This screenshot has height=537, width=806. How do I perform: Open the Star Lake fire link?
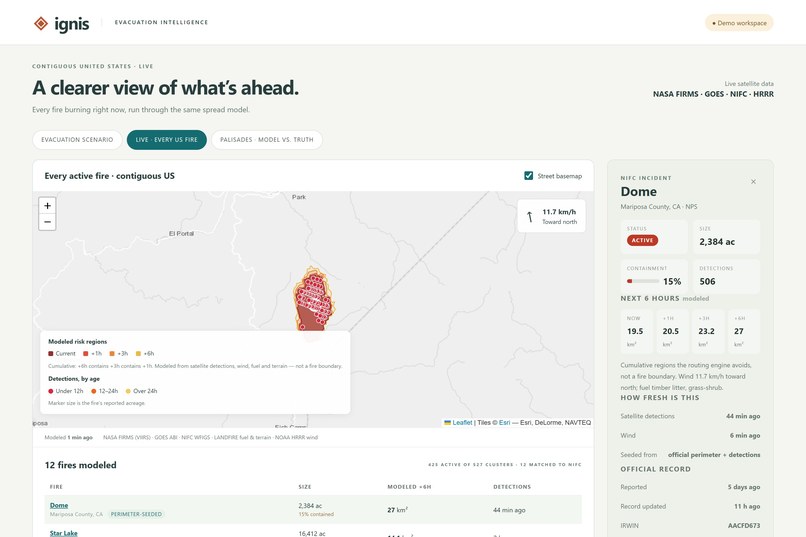click(x=64, y=533)
